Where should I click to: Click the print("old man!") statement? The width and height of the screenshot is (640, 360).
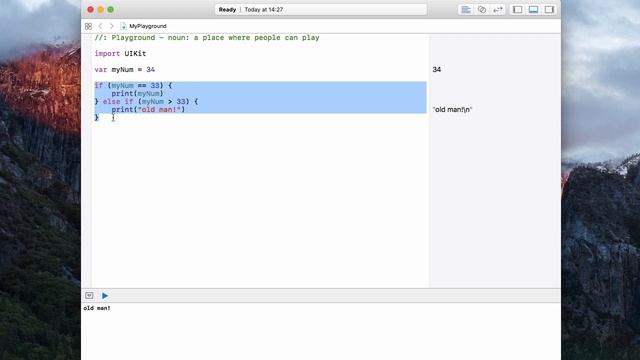coord(148,109)
